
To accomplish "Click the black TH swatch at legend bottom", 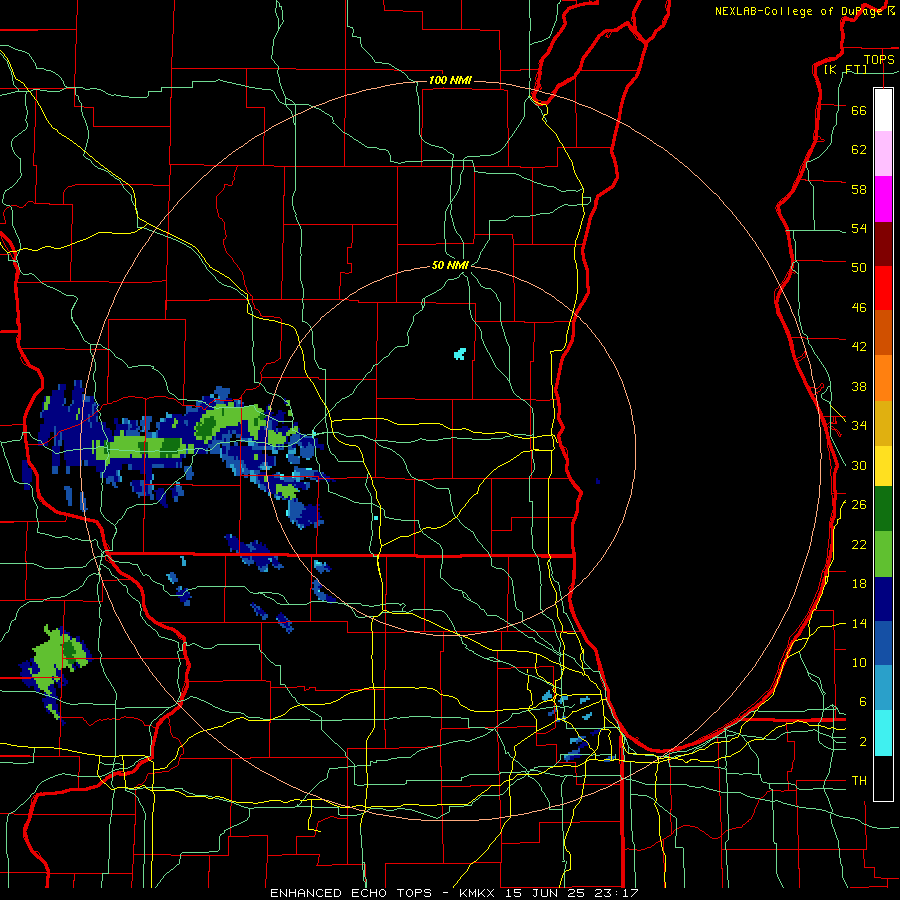I will click(883, 778).
